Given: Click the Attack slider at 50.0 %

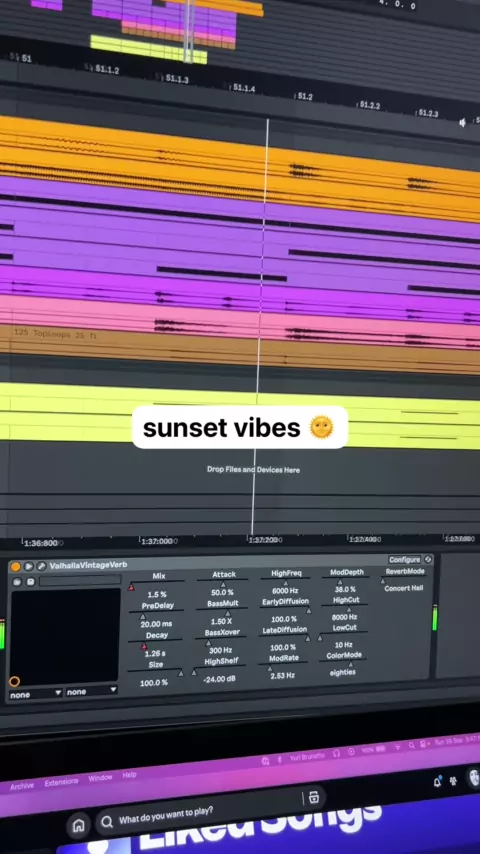Looking at the screenshot, I should click(x=223, y=583).
